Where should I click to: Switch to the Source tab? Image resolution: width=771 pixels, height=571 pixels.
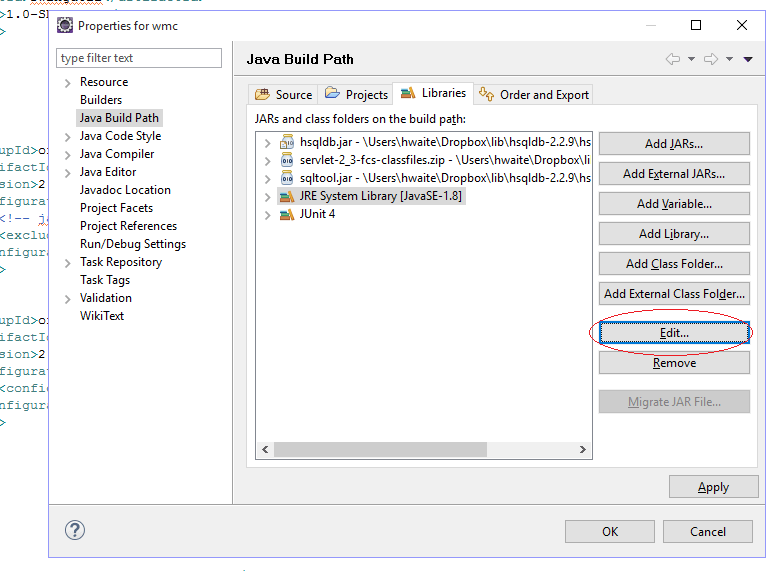(284, 94)
